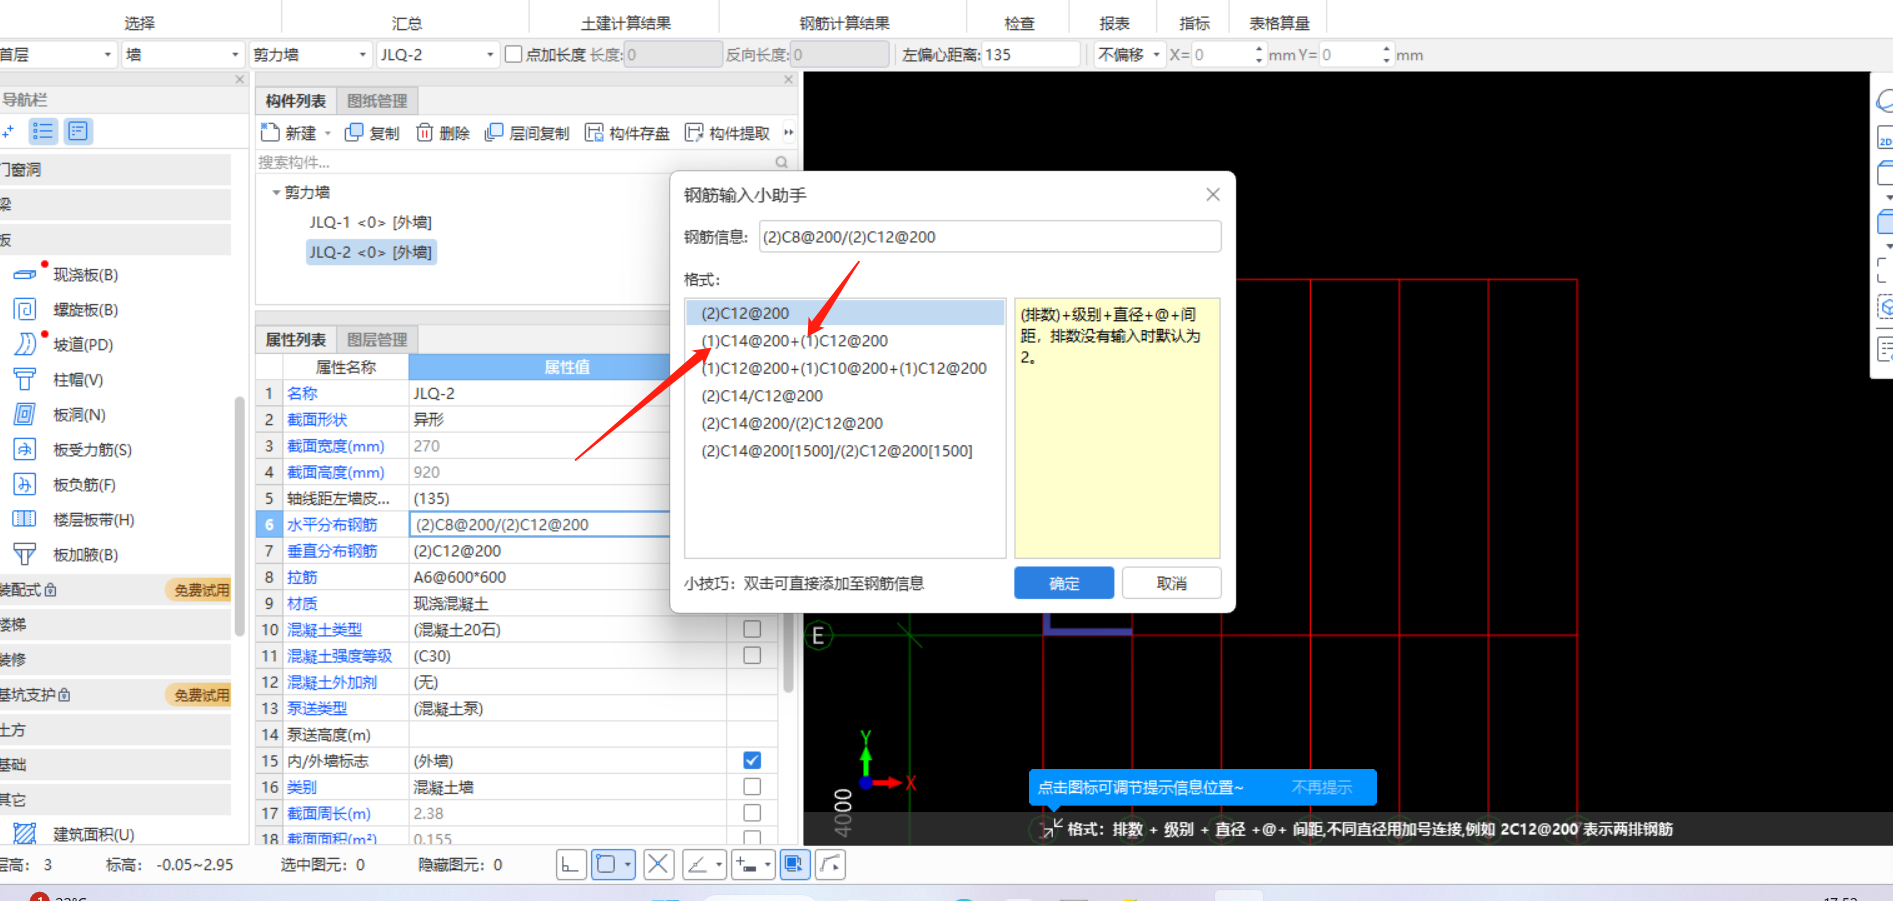Switch navigation bar to list view icon
1893x901 pixels.
43,131
